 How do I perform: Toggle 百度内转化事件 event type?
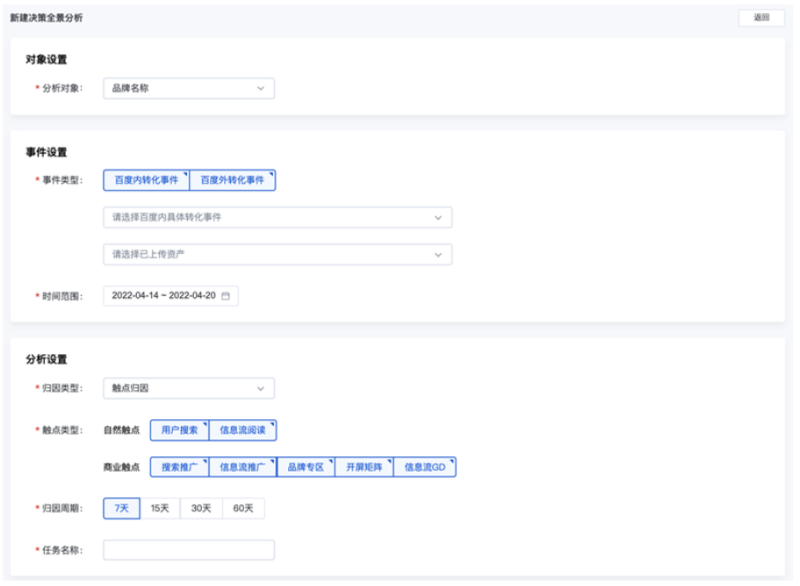[146, 180]
